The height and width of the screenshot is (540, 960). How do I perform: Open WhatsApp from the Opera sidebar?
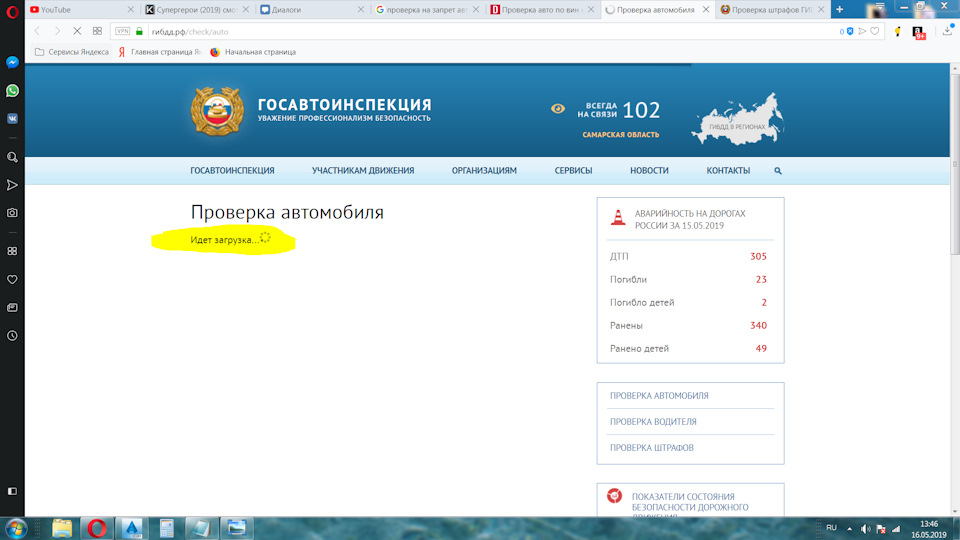click(x=12, y=90)
